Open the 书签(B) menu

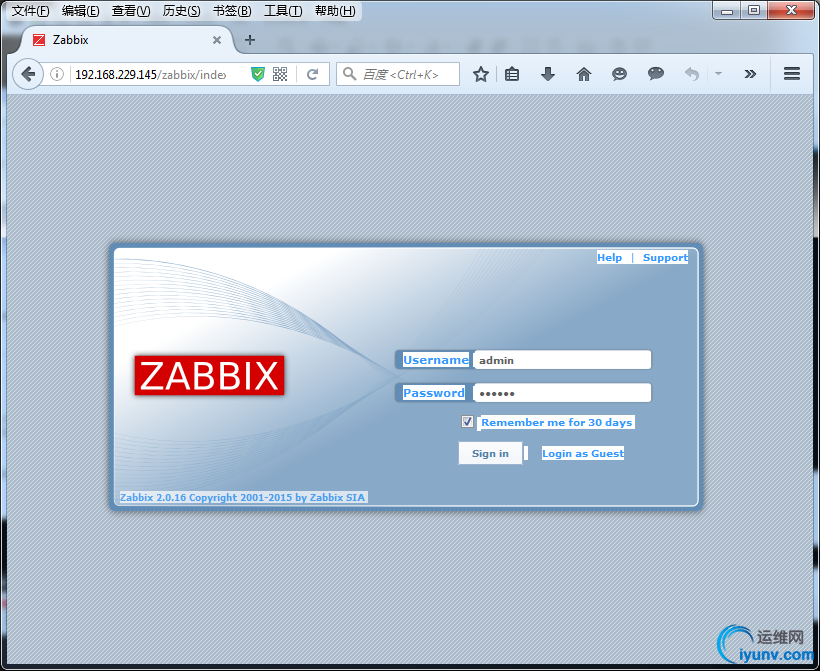pyautogui.click(x=232, y=11)
